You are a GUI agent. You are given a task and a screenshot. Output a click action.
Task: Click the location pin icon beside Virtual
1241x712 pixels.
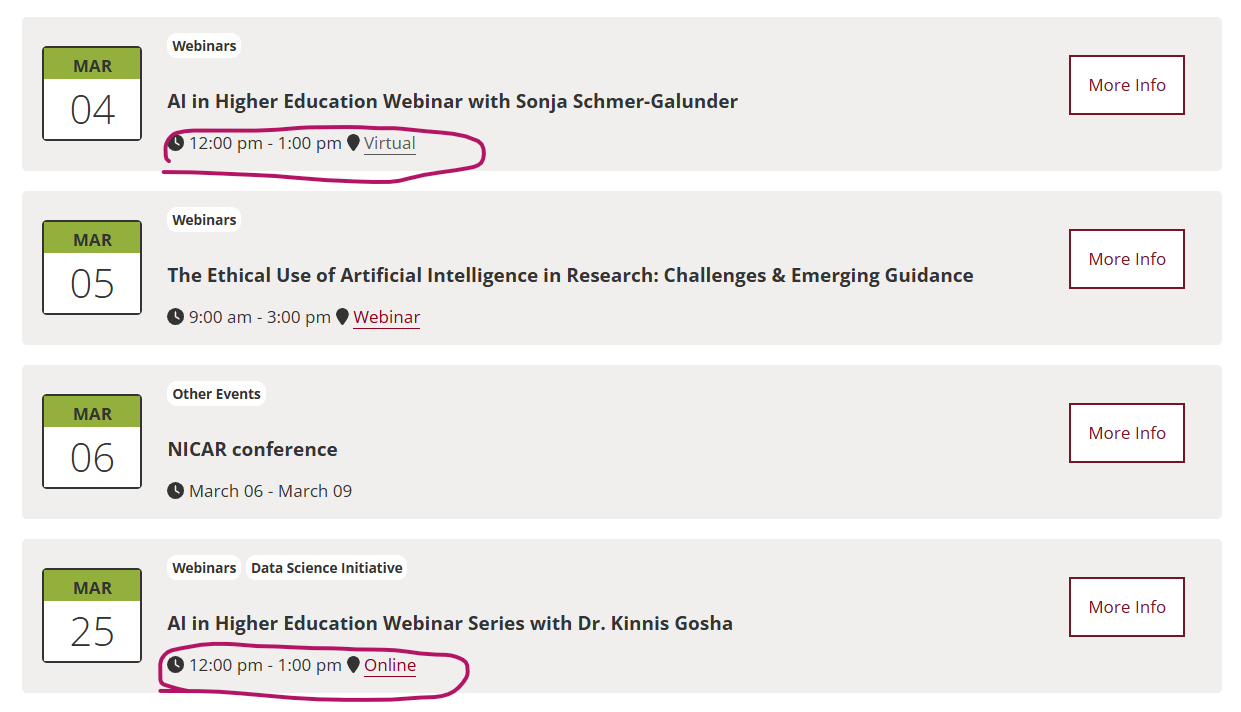pyautogui.click(x=353, y=143)
